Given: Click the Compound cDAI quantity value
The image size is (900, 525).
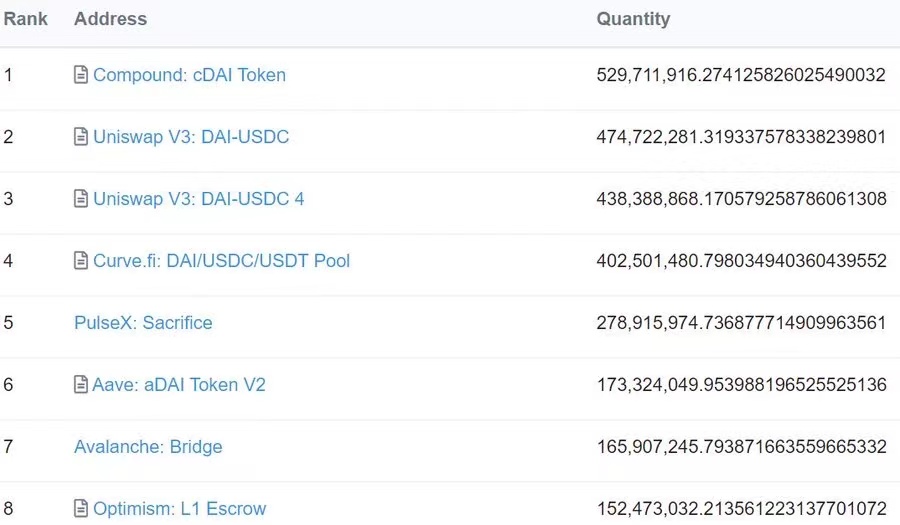Looking at the screenshot, I should tap(741, 75).
